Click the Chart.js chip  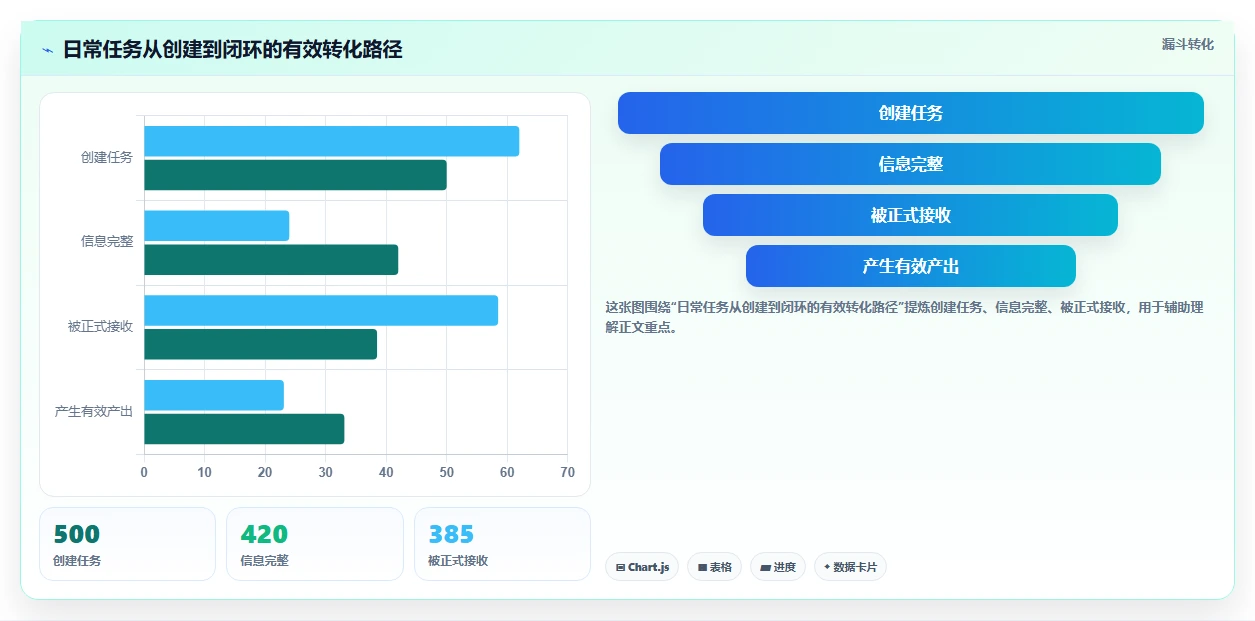(642, 567)
